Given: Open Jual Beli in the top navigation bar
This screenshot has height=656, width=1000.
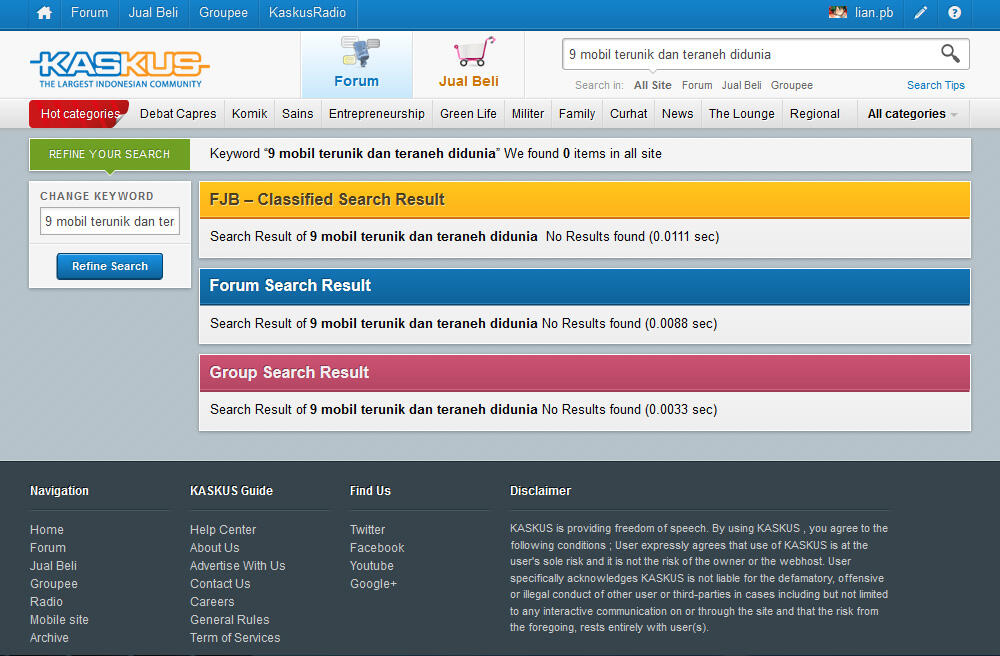Looking at the screenshot, I should point(153,13).
